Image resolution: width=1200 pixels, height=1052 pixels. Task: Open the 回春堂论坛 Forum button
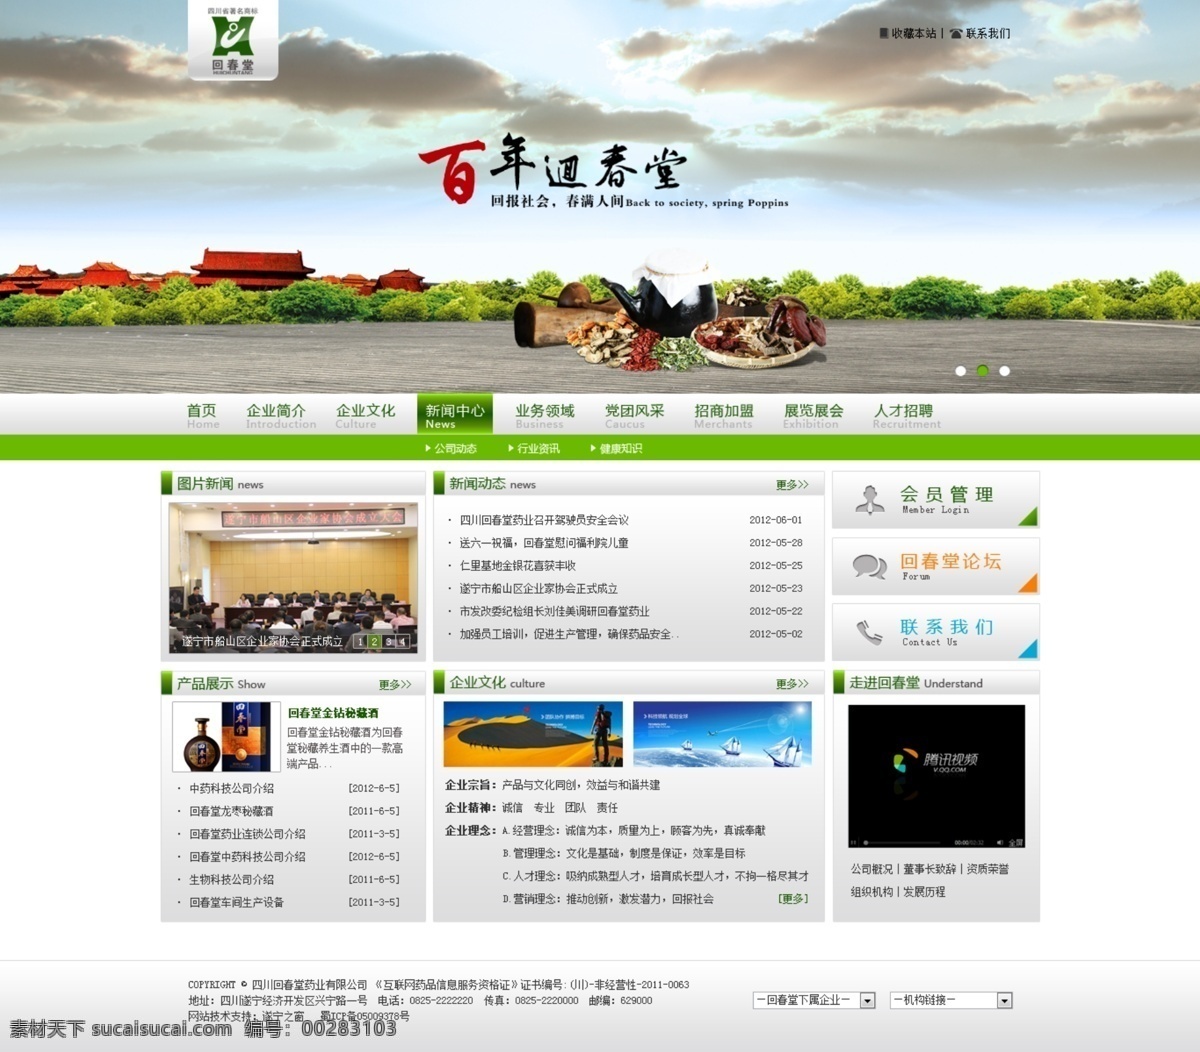[x=936, y=566]
